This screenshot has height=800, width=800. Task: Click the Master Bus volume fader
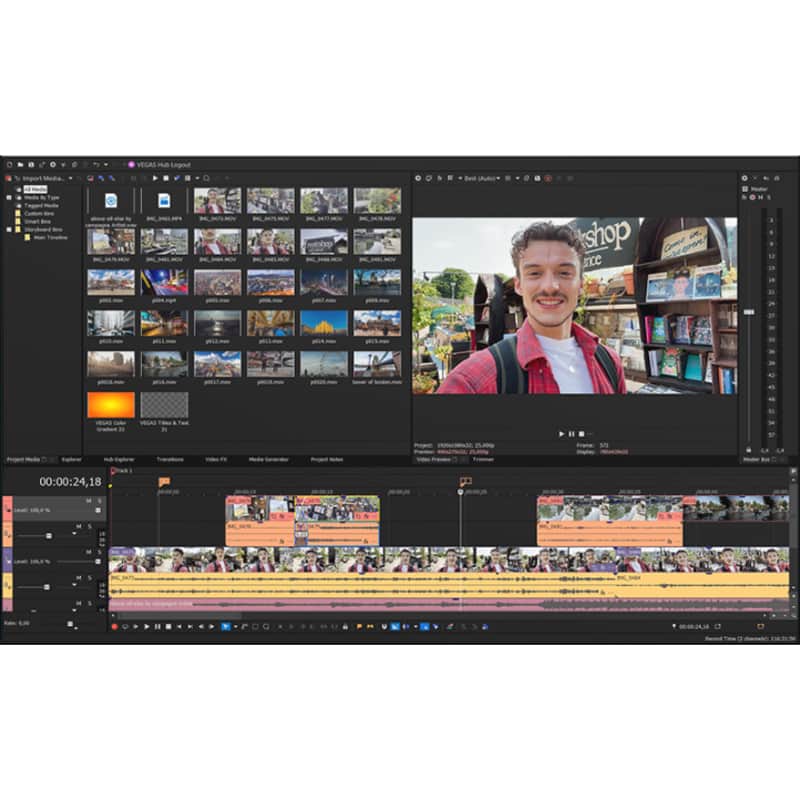coord(748,312)
